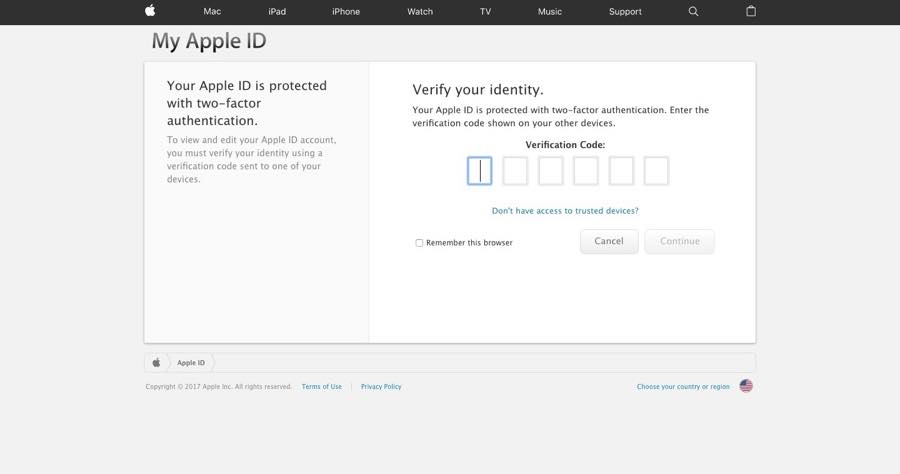Check the Remember this browser checkbox
Screen dimensions: 900x474
click(x=419, y=243)
